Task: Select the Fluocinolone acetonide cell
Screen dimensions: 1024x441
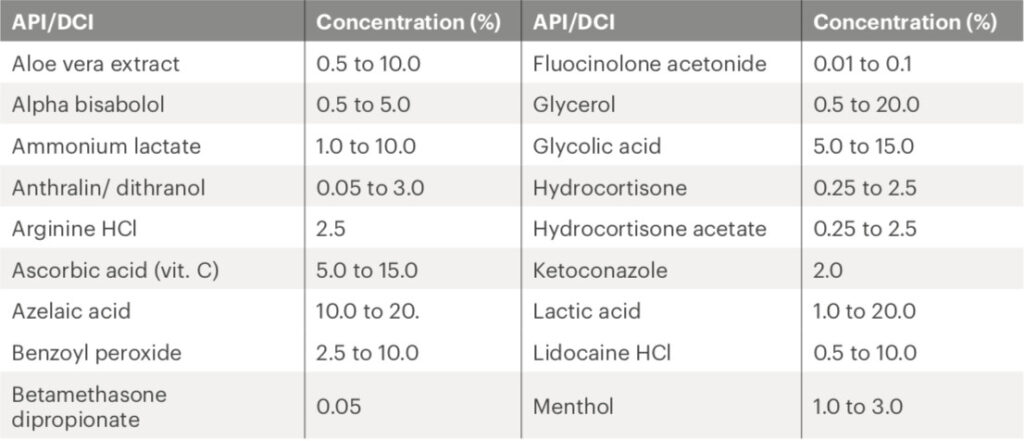Action: (x=649, y=64)
